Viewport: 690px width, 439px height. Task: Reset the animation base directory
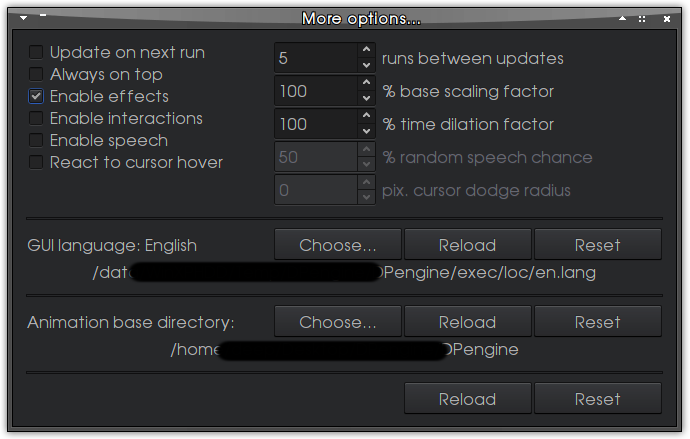(597, 322)
